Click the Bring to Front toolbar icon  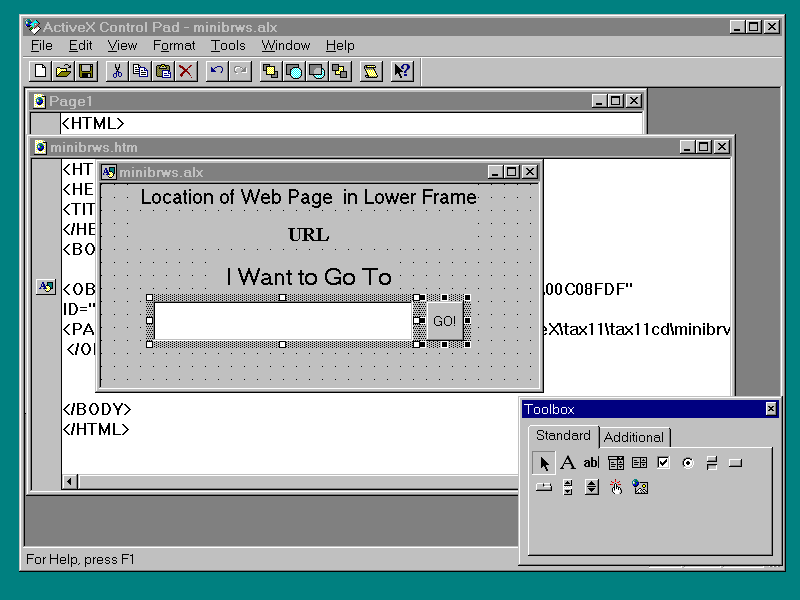point(270,71)
